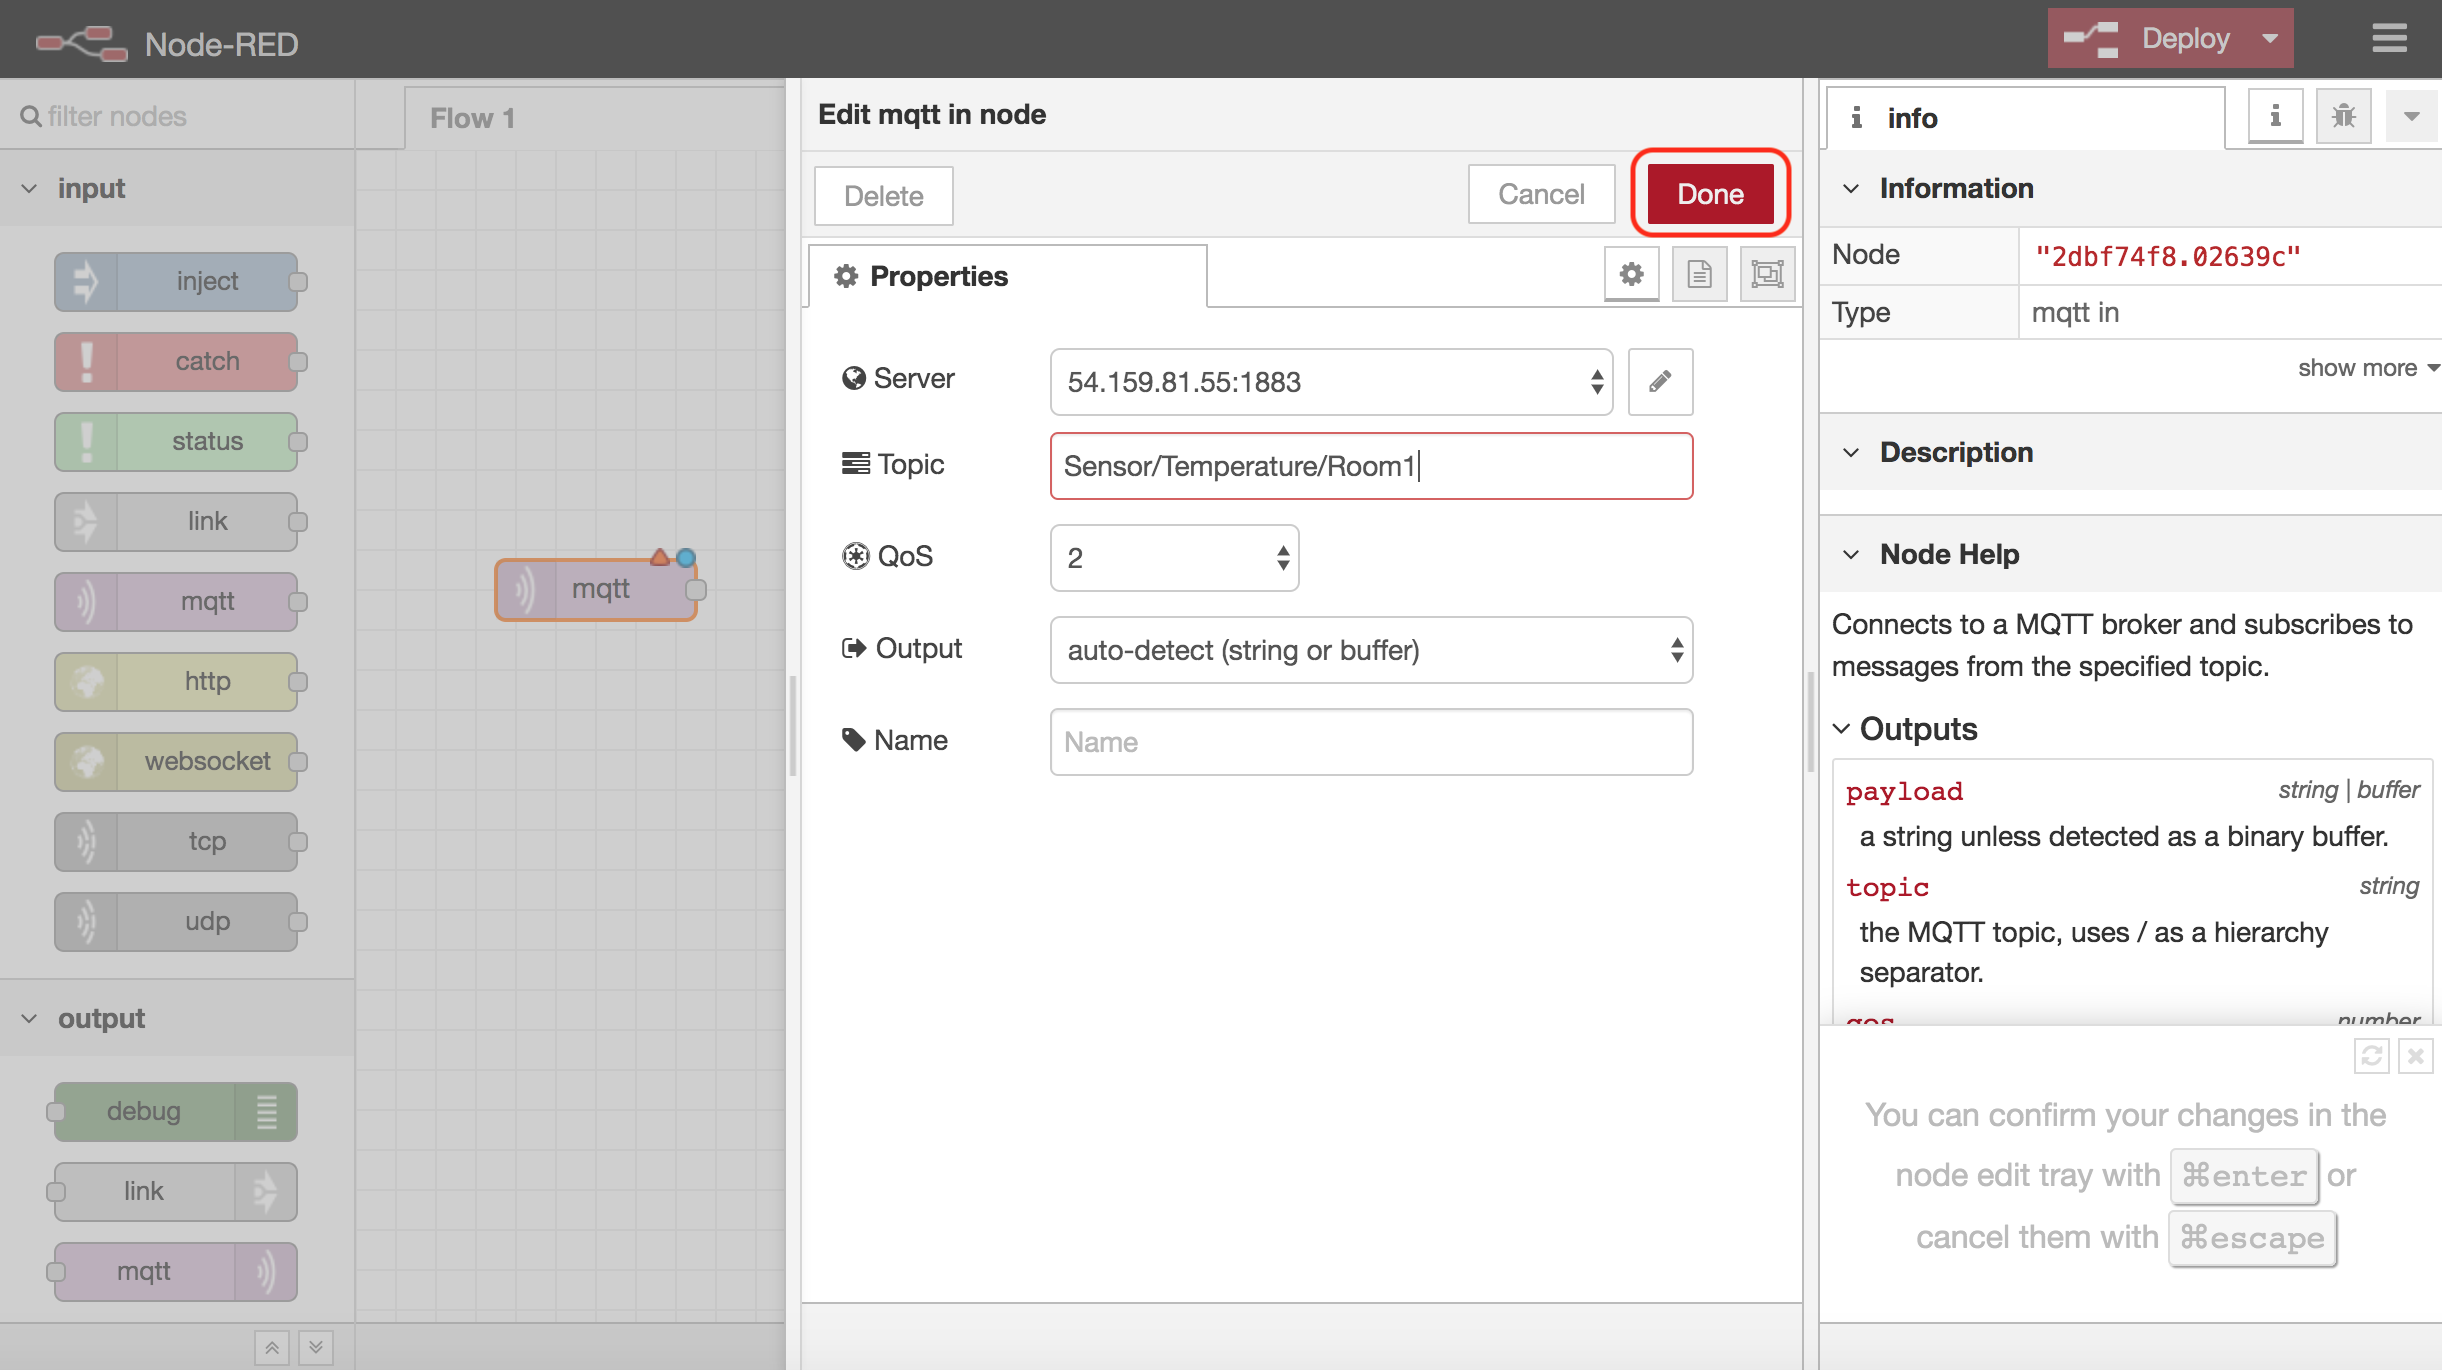The height and width of the screenshot is (1370, 2442).
Task: Click the Topic input field
Action: [x=1371, y=466]
